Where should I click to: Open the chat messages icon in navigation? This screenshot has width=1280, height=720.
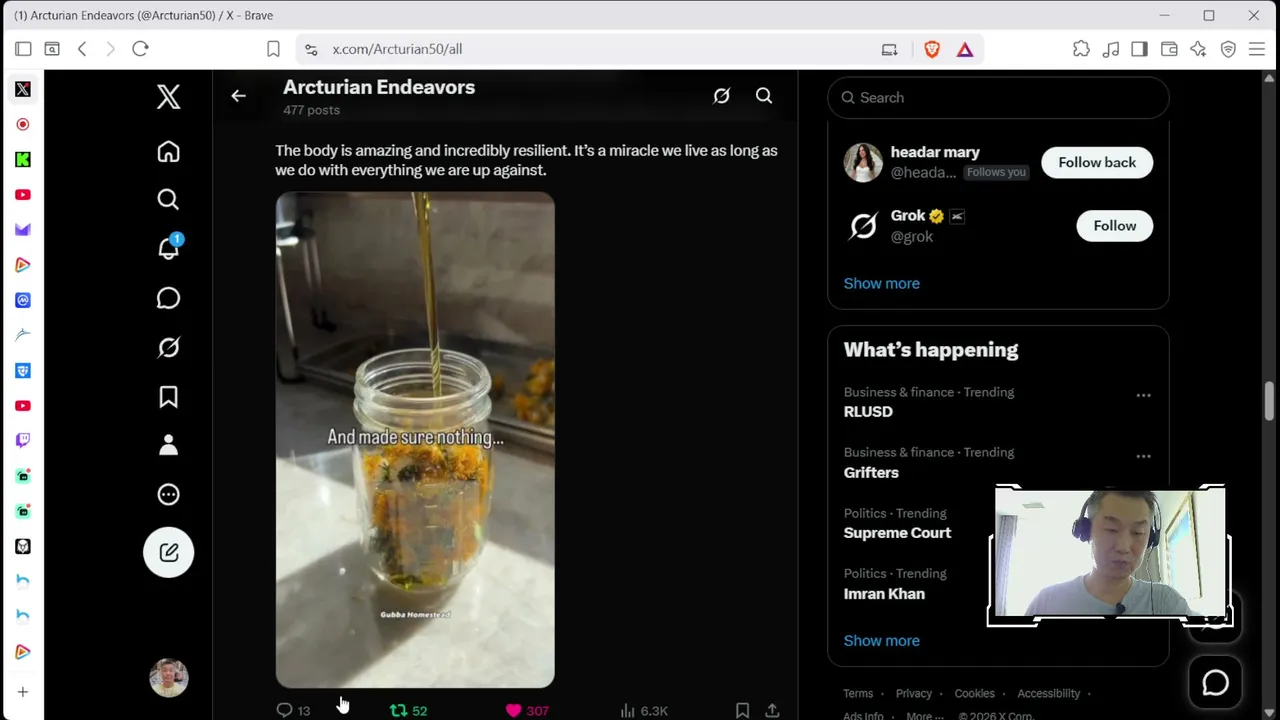tap(168, 298)
